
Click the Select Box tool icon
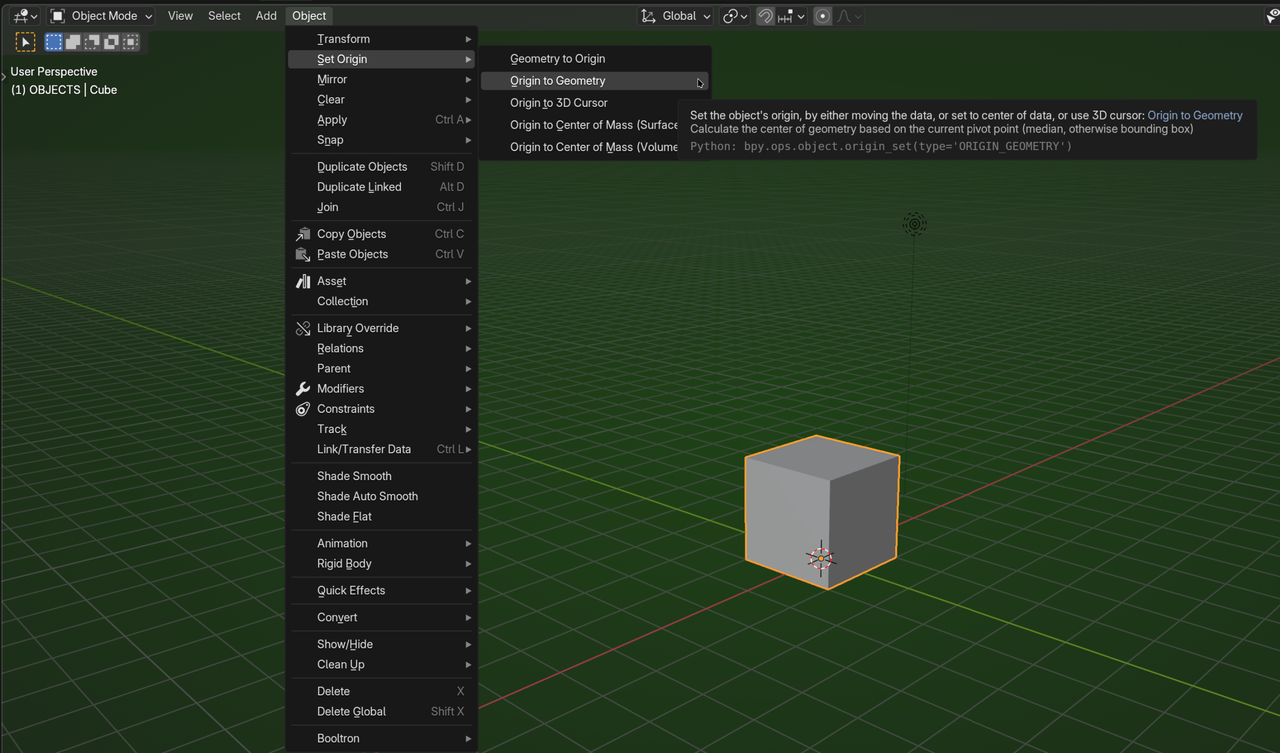[25, 42]
